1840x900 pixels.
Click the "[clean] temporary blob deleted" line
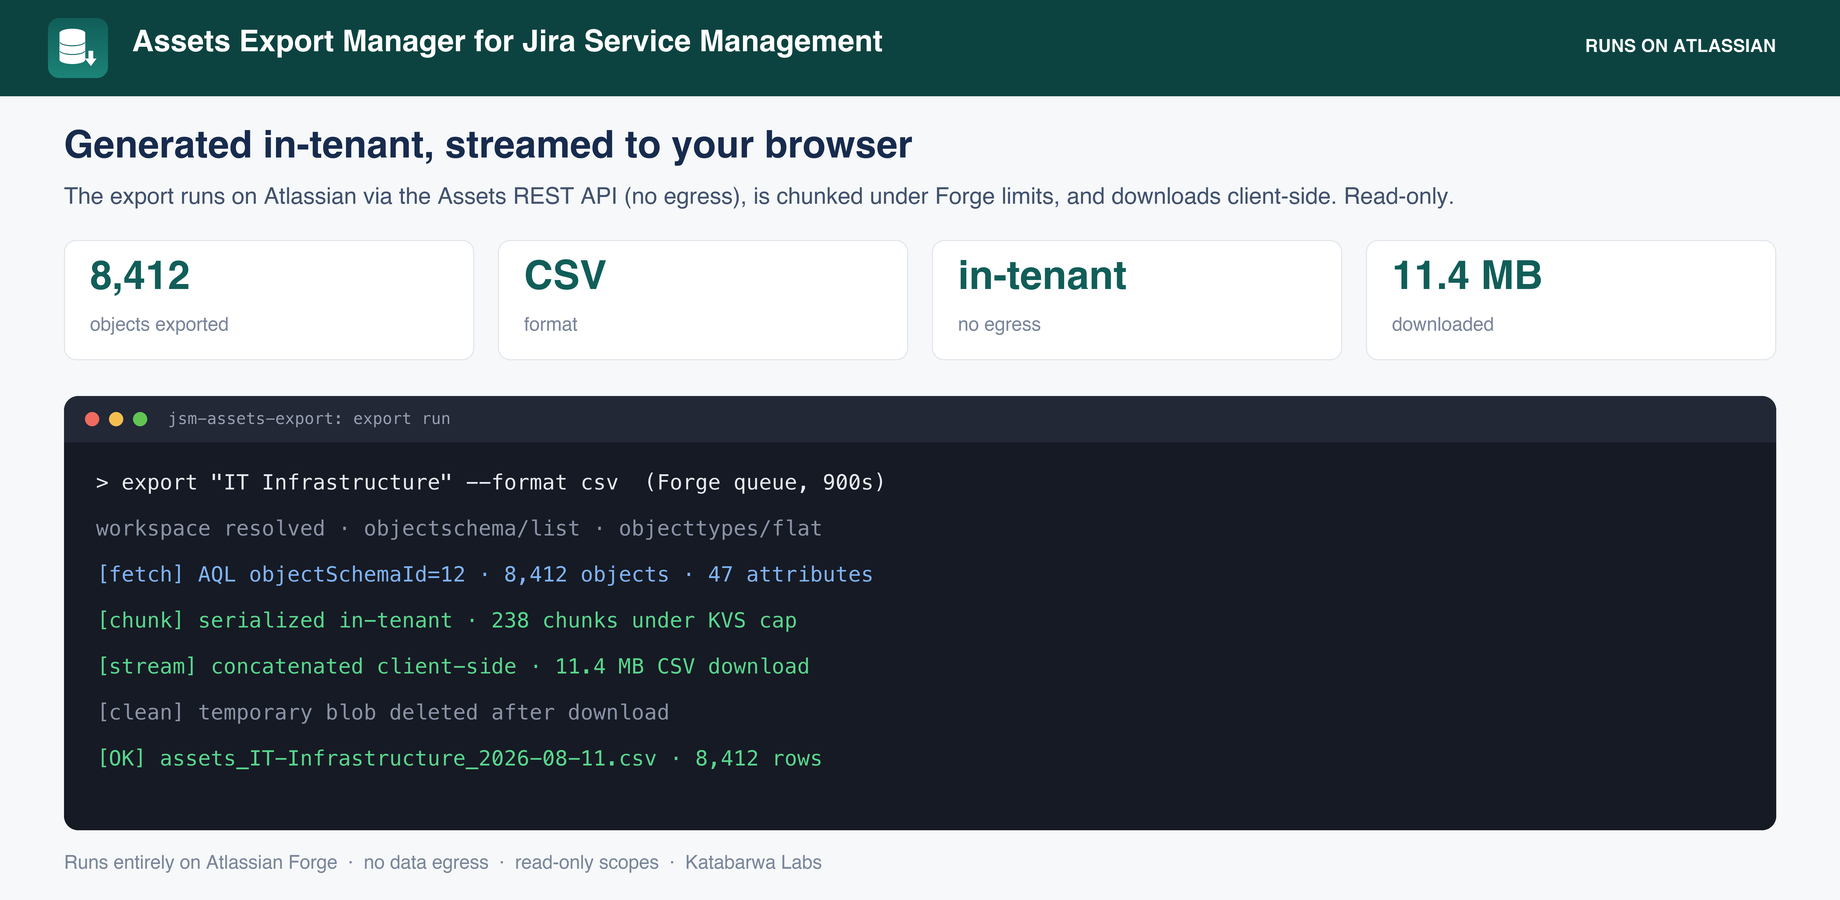pyautogui.click(x=383, y=712)
